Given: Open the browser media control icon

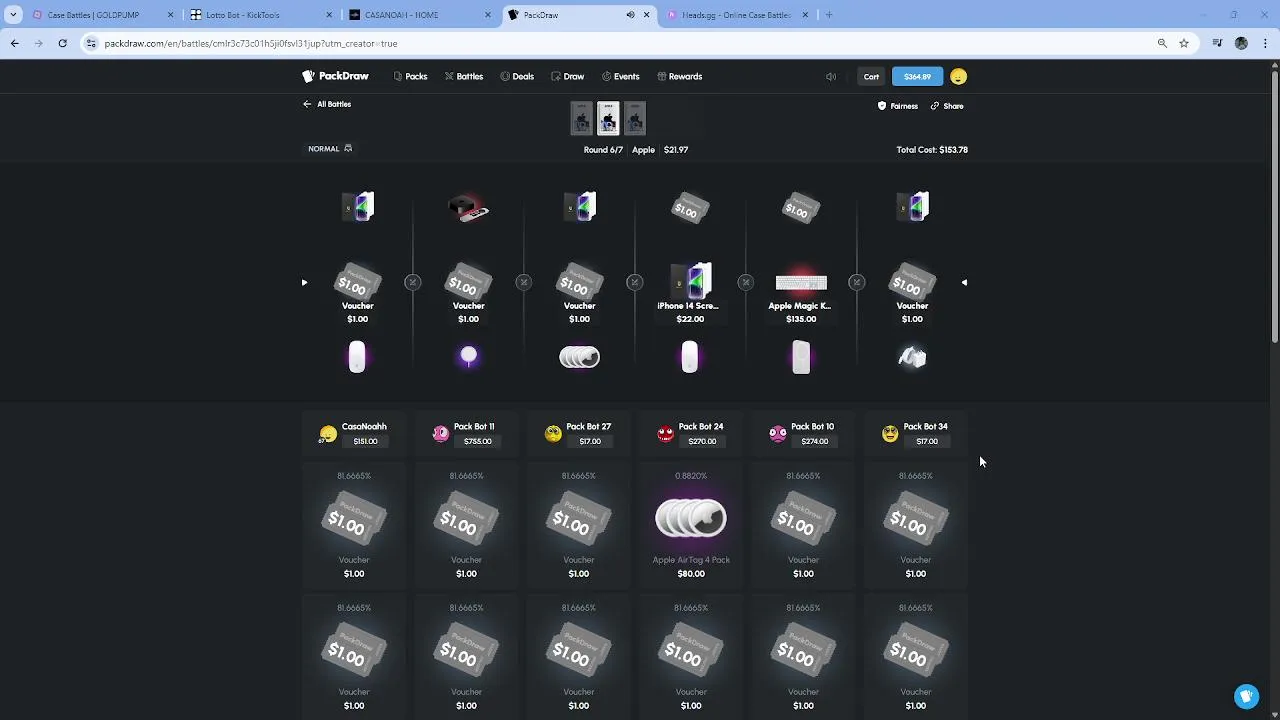Looking at the screenshot, I should (x=1217, y=43).
